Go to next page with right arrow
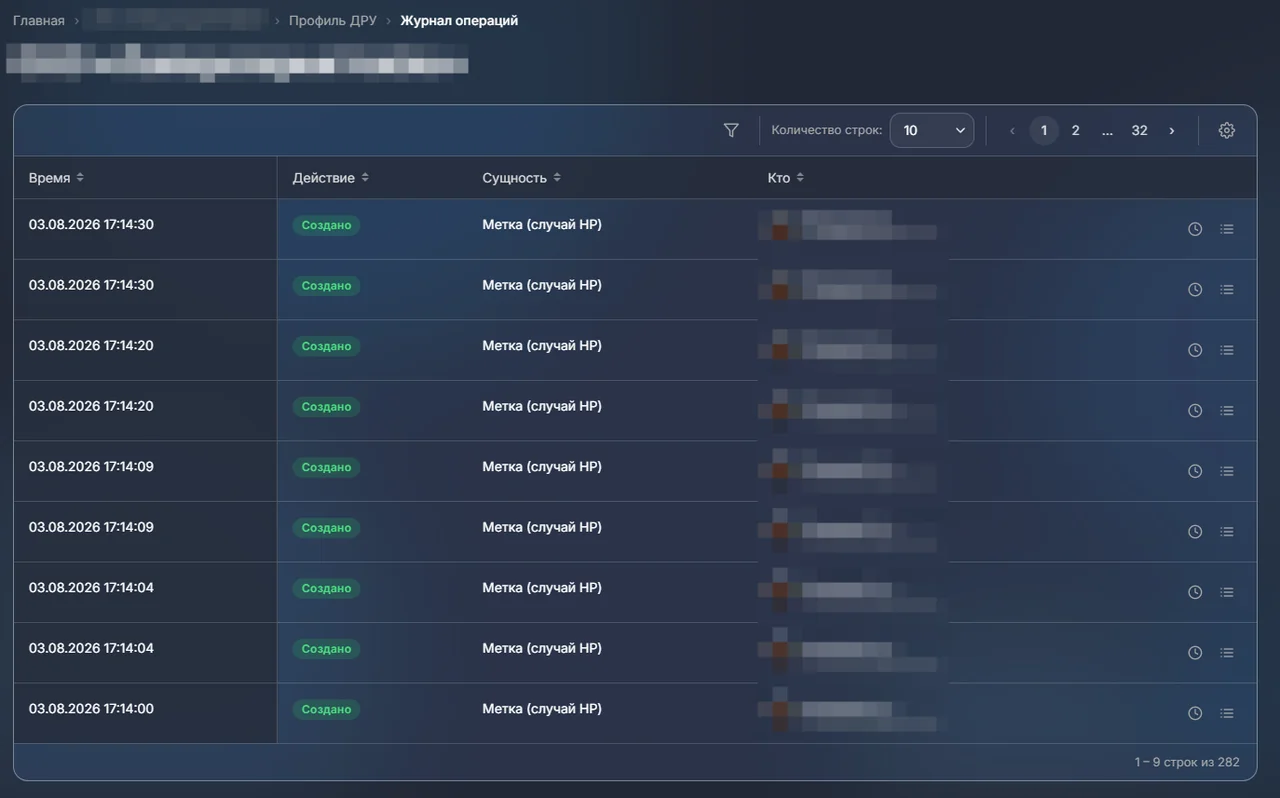The image size is (1280, 798). 1172,131
